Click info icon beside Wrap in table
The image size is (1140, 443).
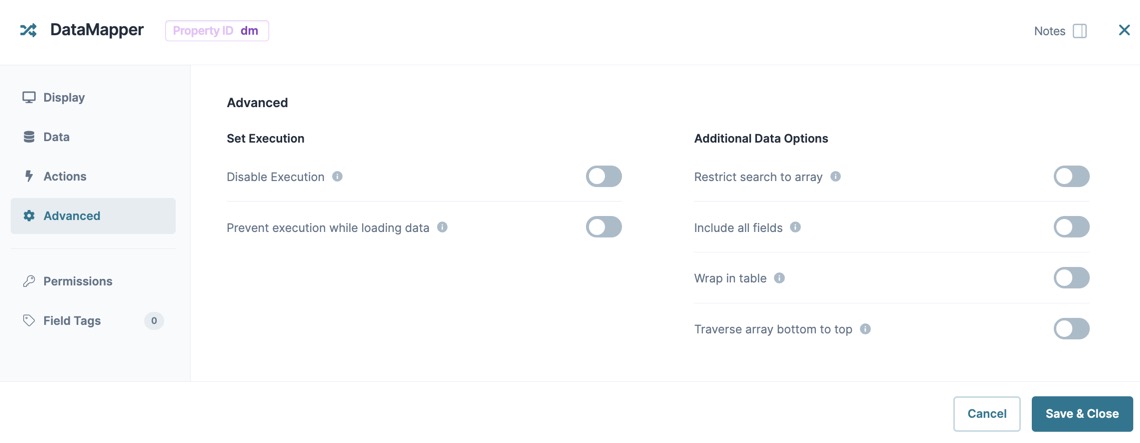[x=779, y=278]
